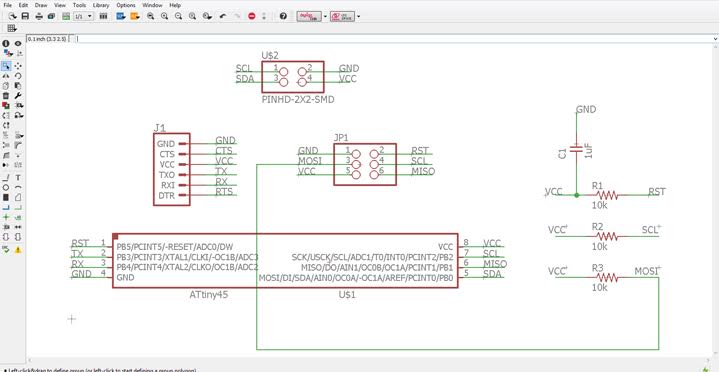Open the Edit menu
Screen dimensions: 719x372
coord(23,5)
